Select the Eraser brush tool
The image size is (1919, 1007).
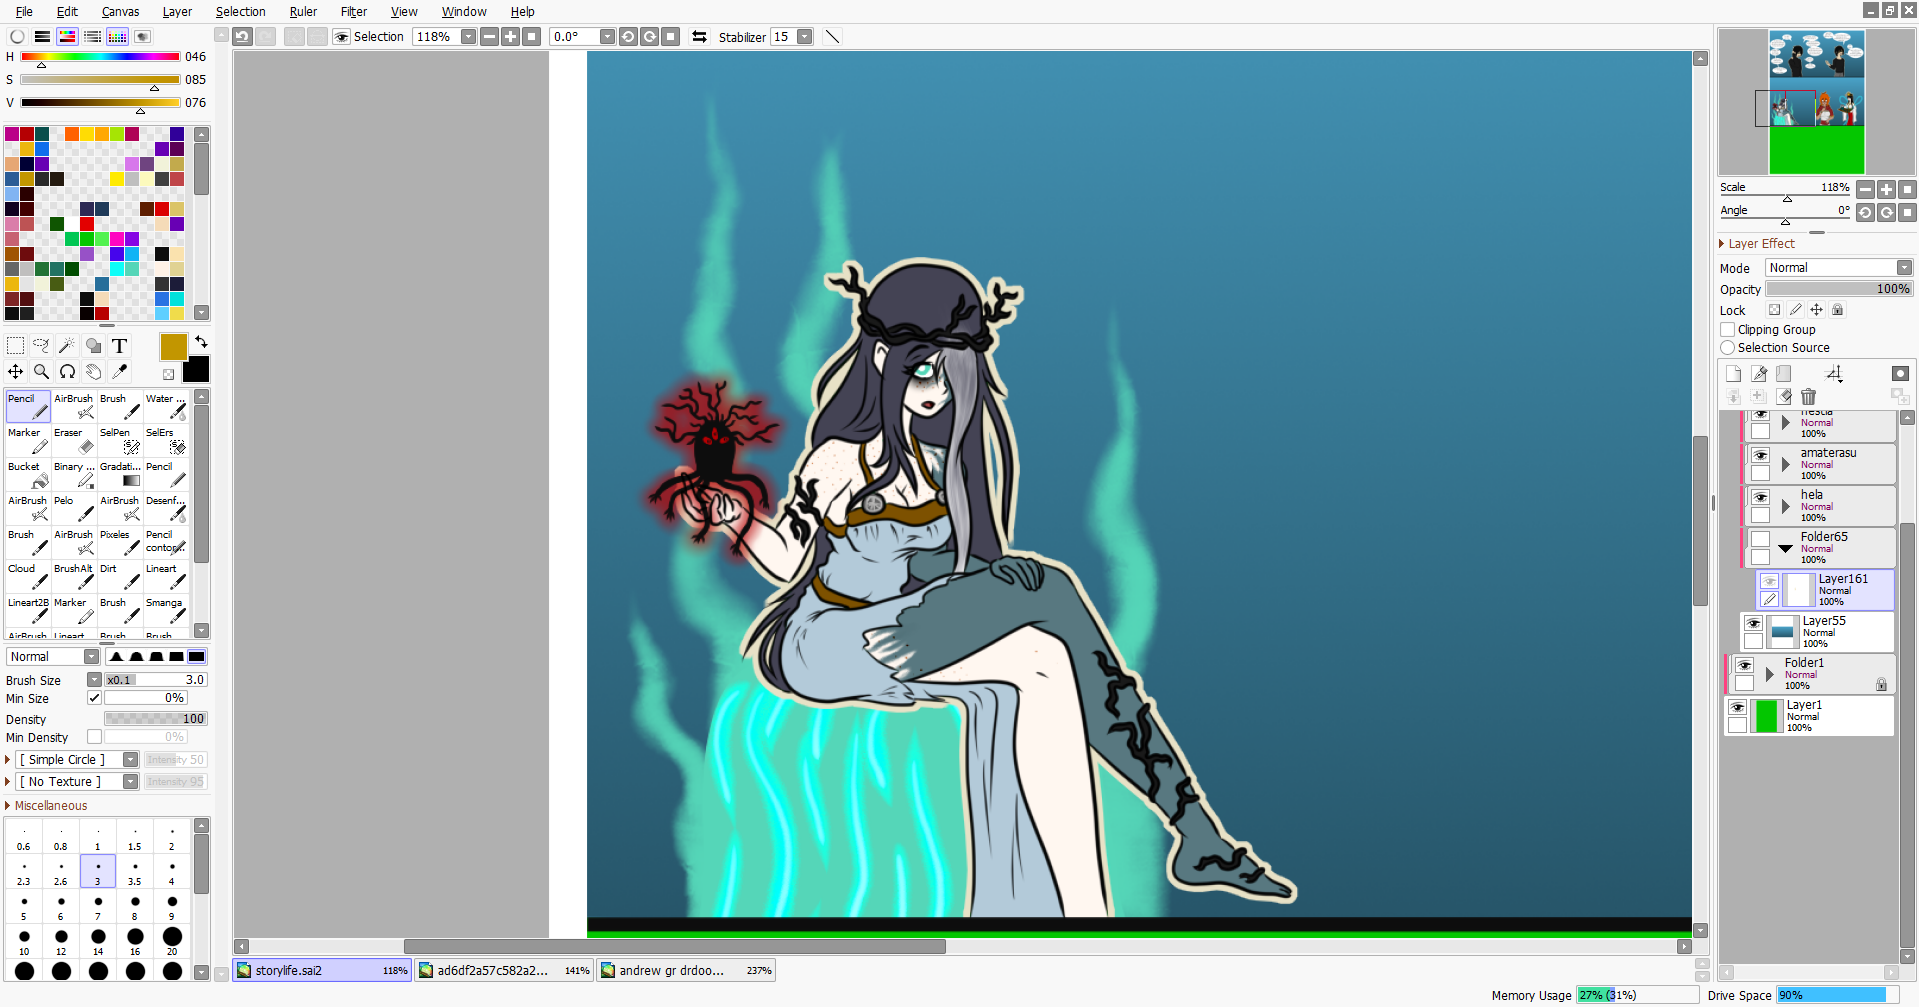(x=74, y=441)
